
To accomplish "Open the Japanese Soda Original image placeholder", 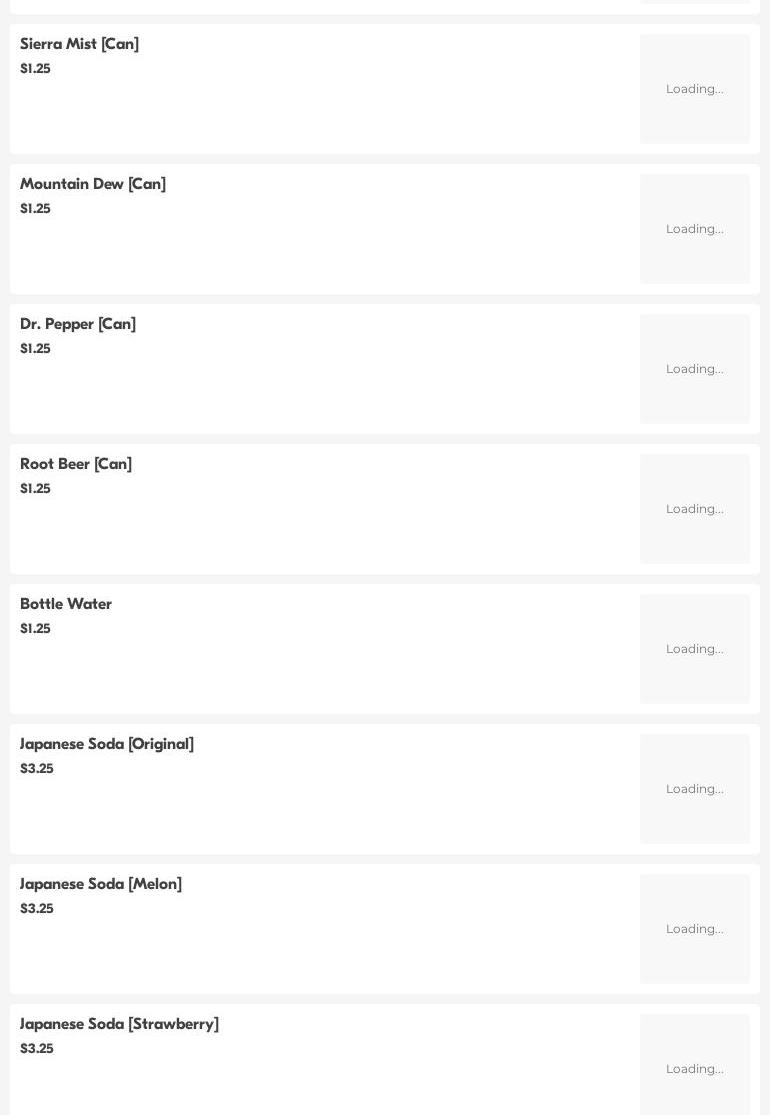I will pyautogui.click(x=694, y=789).
